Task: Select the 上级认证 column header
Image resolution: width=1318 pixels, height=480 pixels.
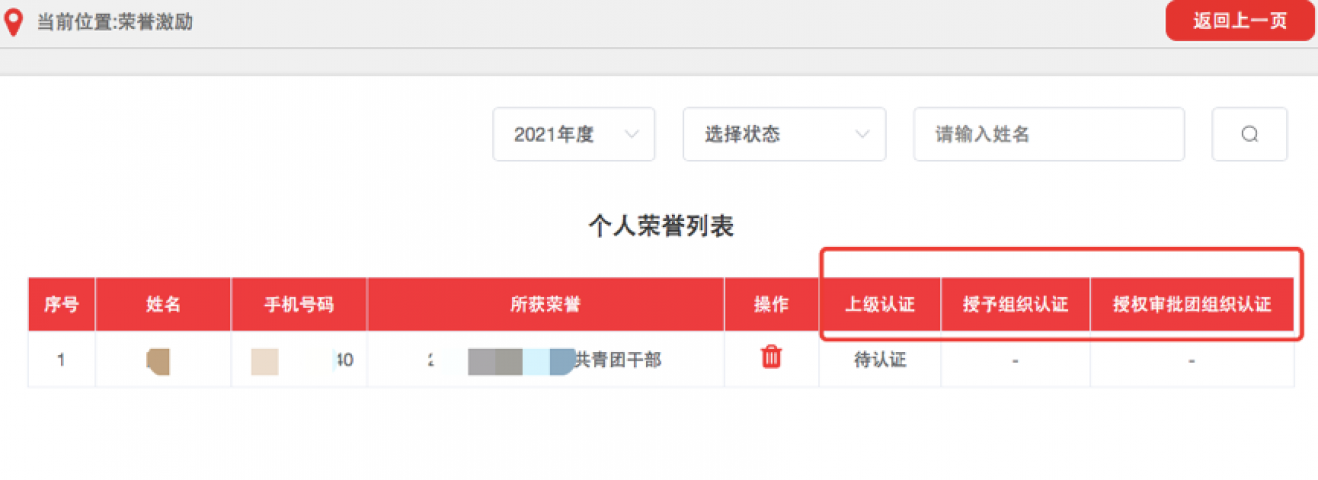Action: 880,305
